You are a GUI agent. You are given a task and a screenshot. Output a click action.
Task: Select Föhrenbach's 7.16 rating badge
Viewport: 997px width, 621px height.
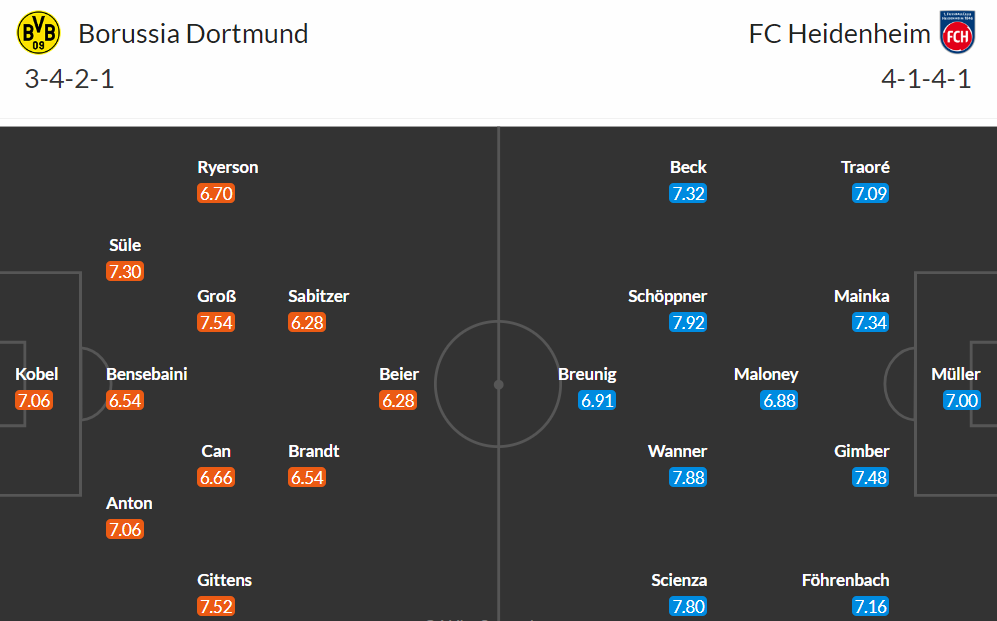(870, 606)
